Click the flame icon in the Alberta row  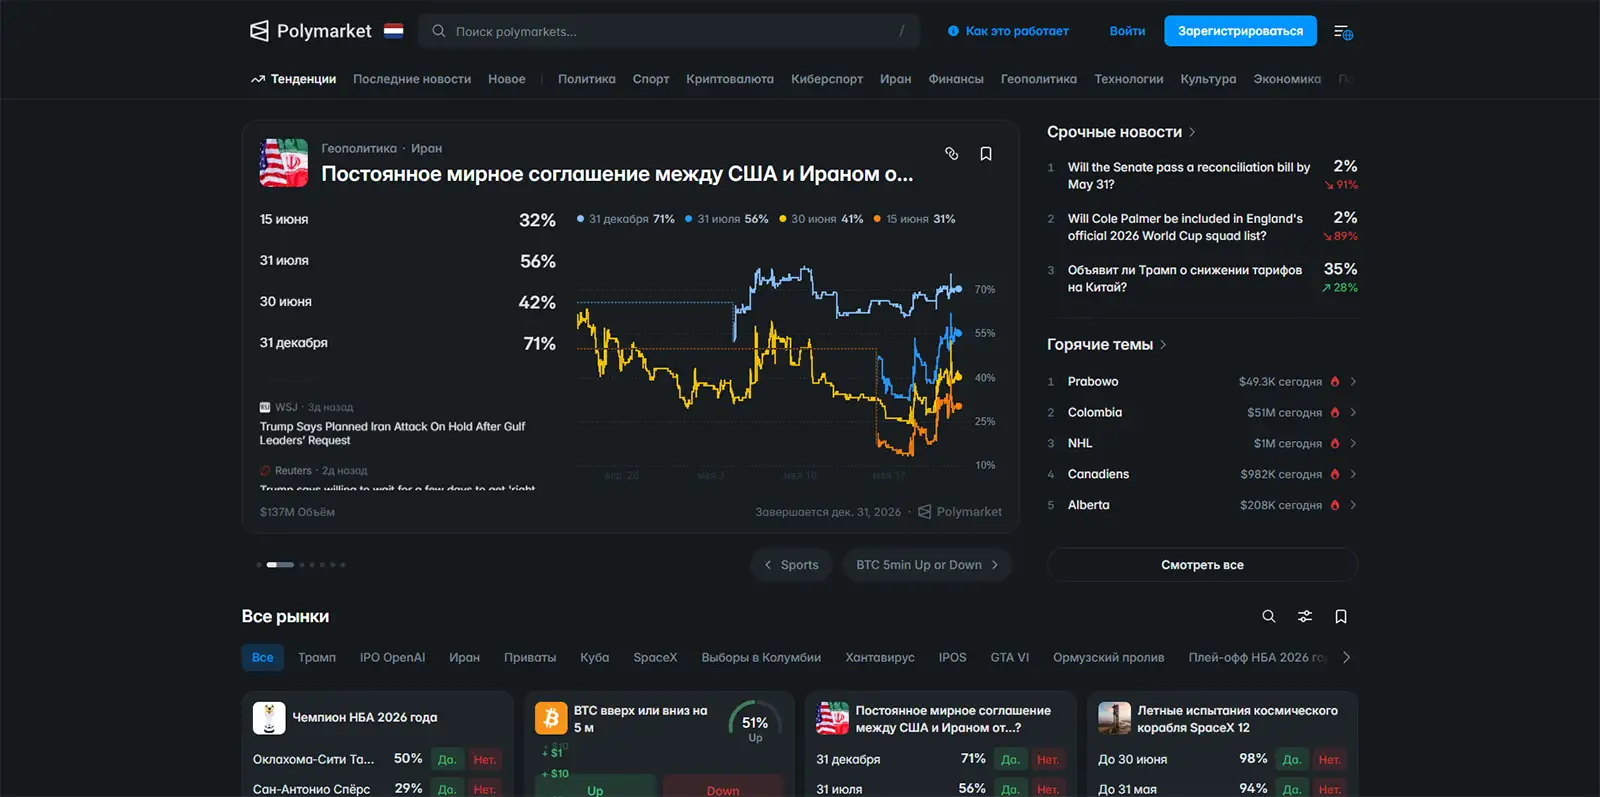tap(1335, 505)
